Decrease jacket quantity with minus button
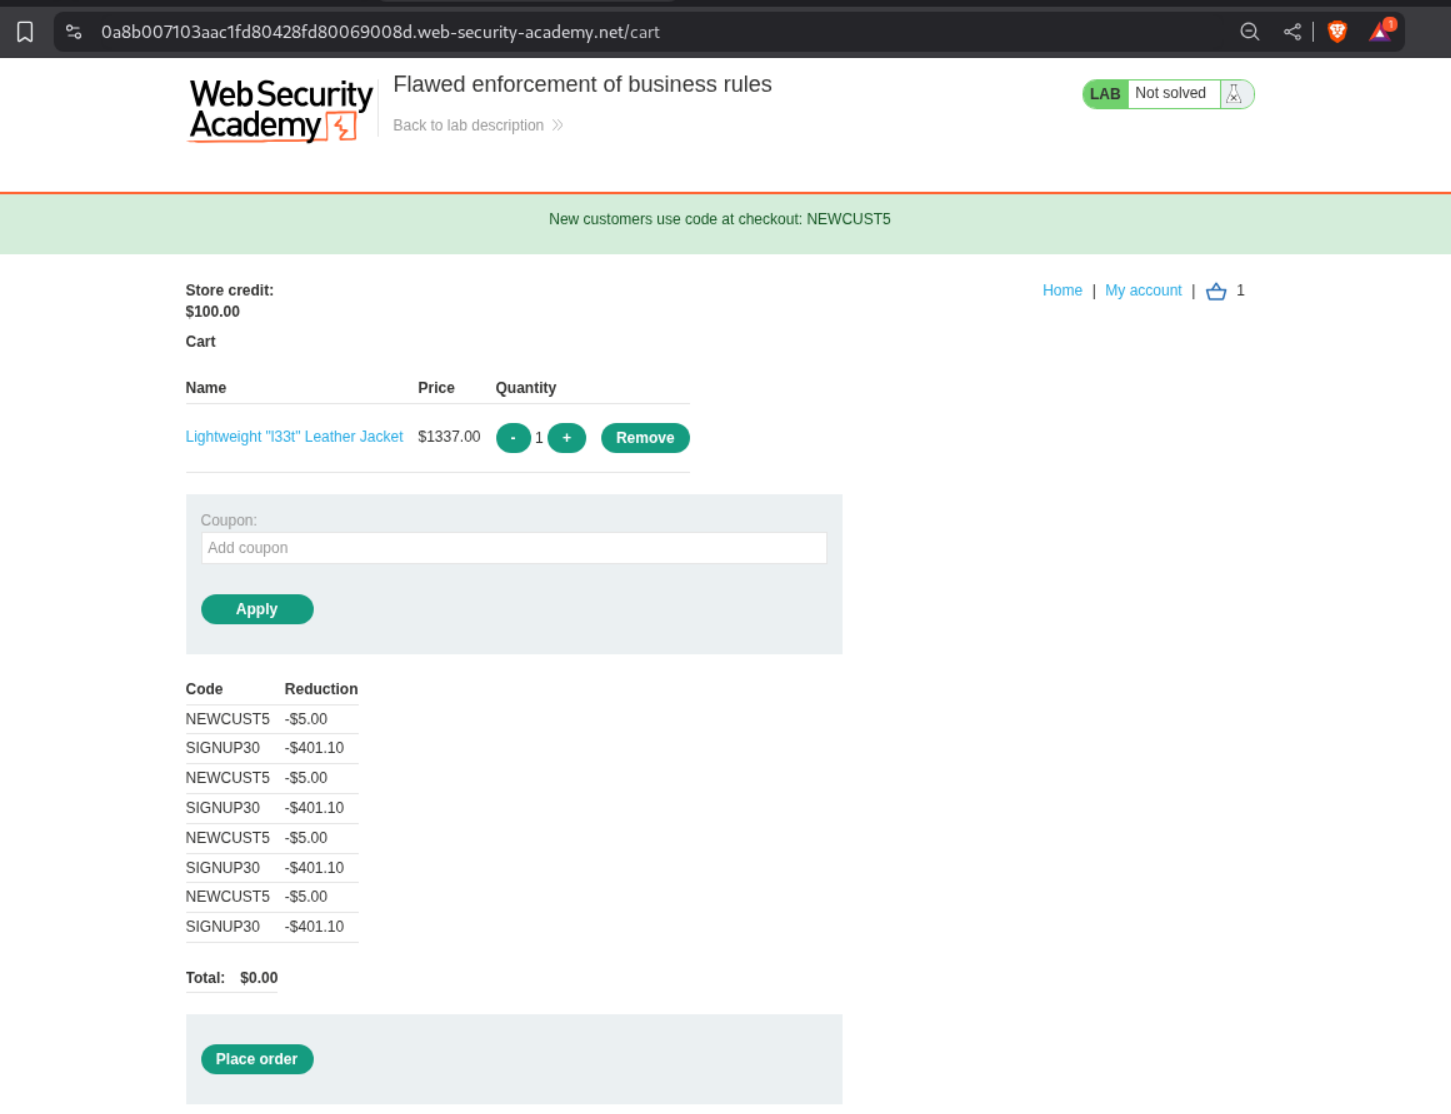The height and width of the screenshot is (1114, 1451). tap(513, 438)
